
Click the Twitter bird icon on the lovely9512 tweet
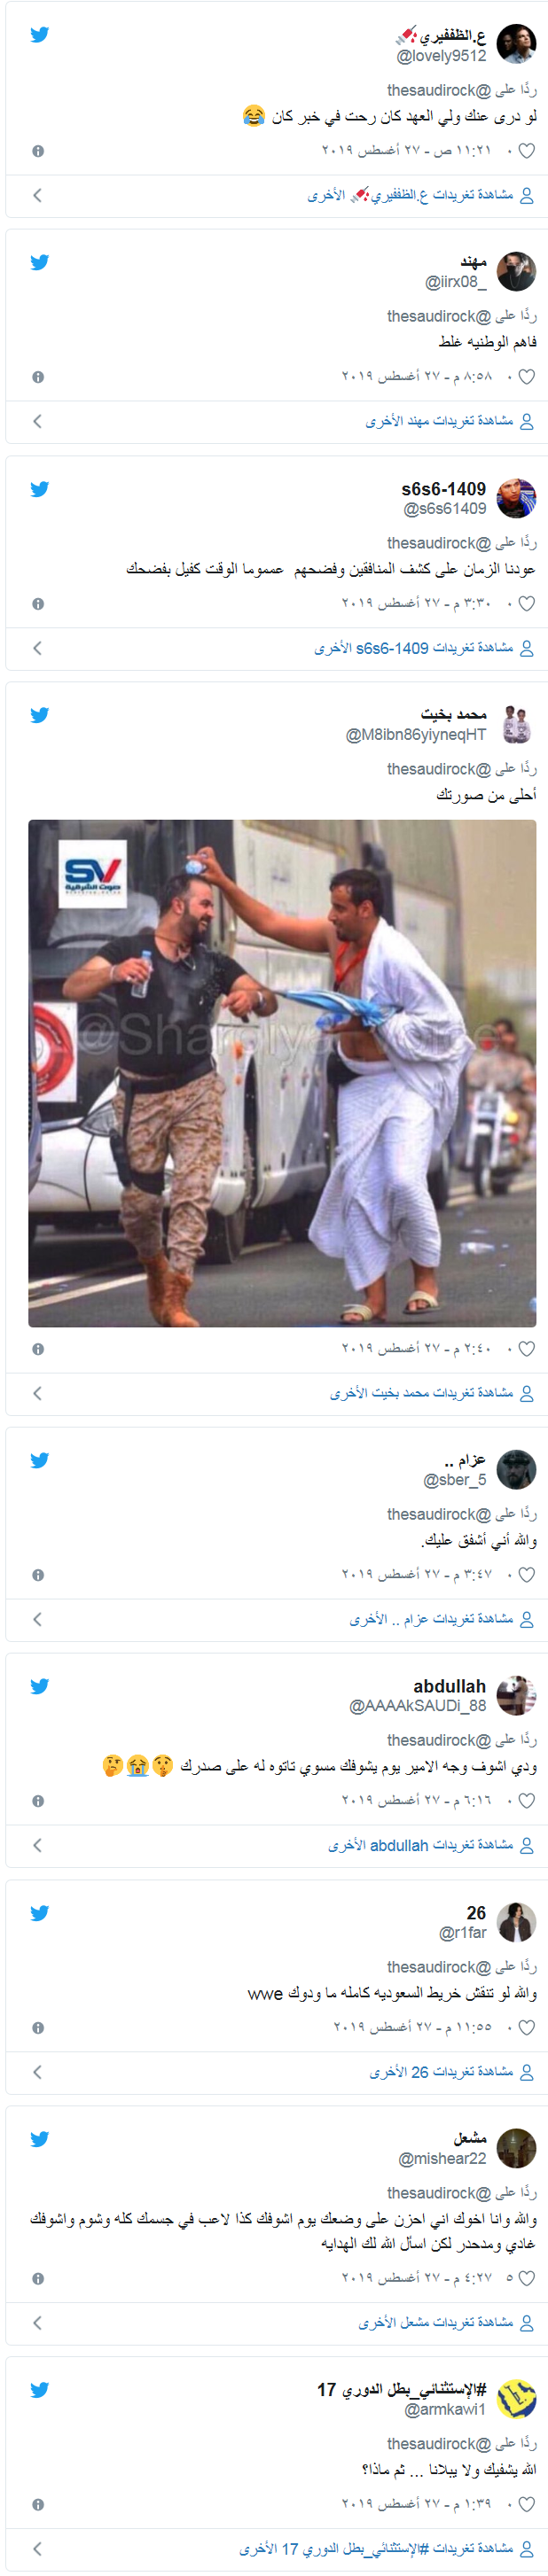(x=39, y=35)
